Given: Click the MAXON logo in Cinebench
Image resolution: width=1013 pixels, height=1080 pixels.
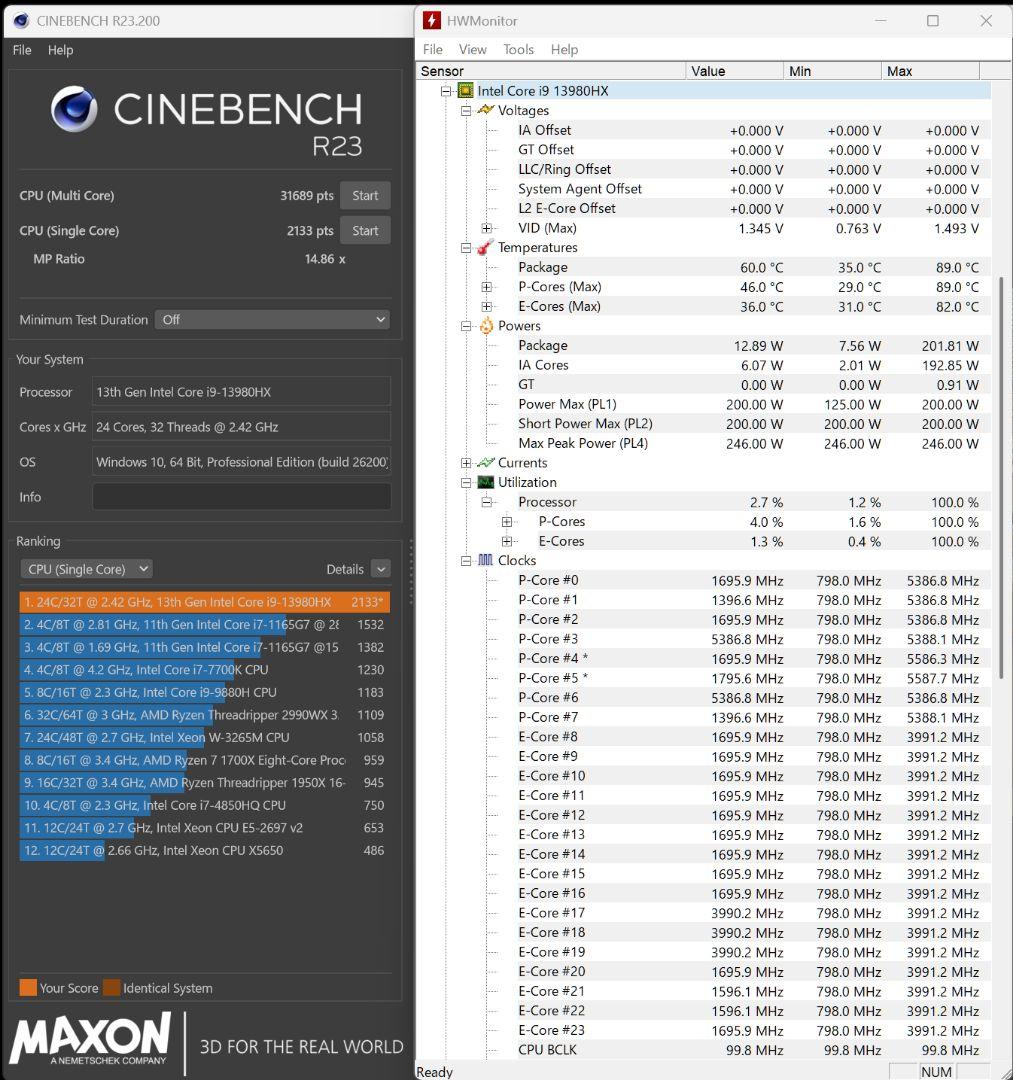Looking at the screenshot, I should [x=90, y=1040].
